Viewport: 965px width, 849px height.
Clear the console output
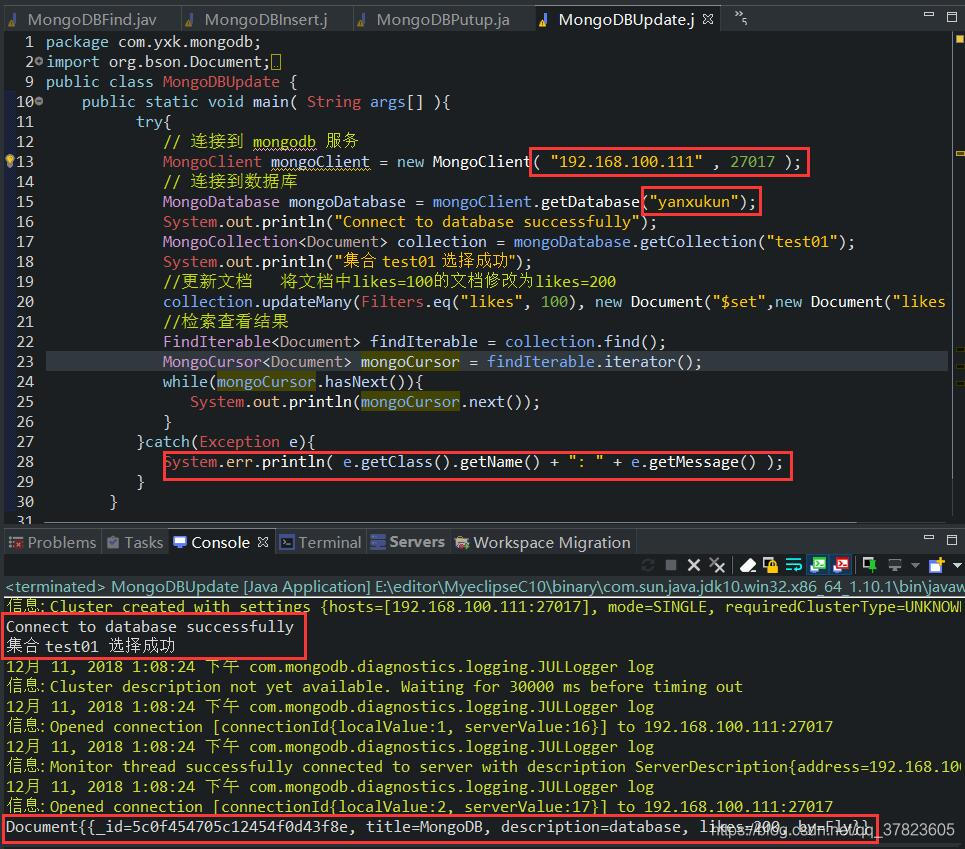point(748,565)
